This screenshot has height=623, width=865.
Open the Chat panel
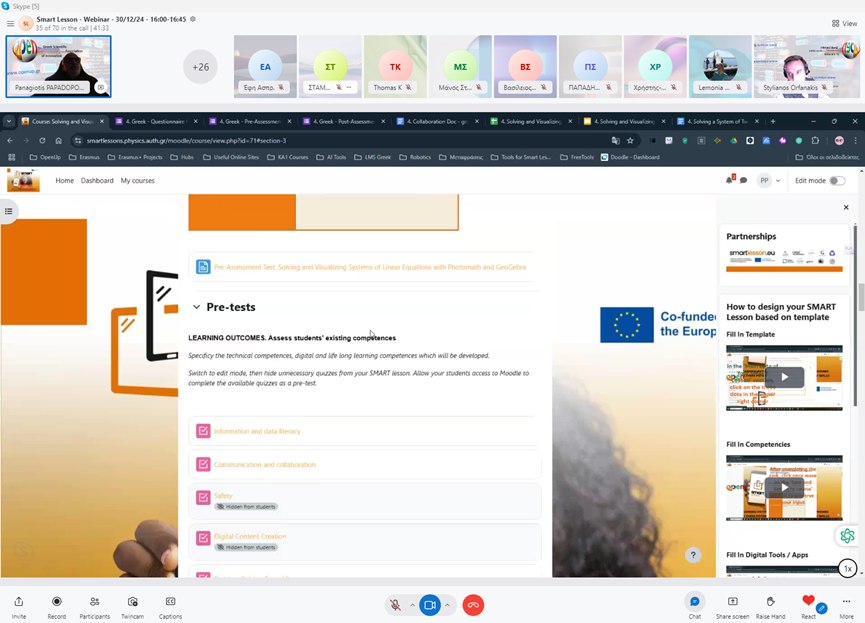[x=695, y=602]
